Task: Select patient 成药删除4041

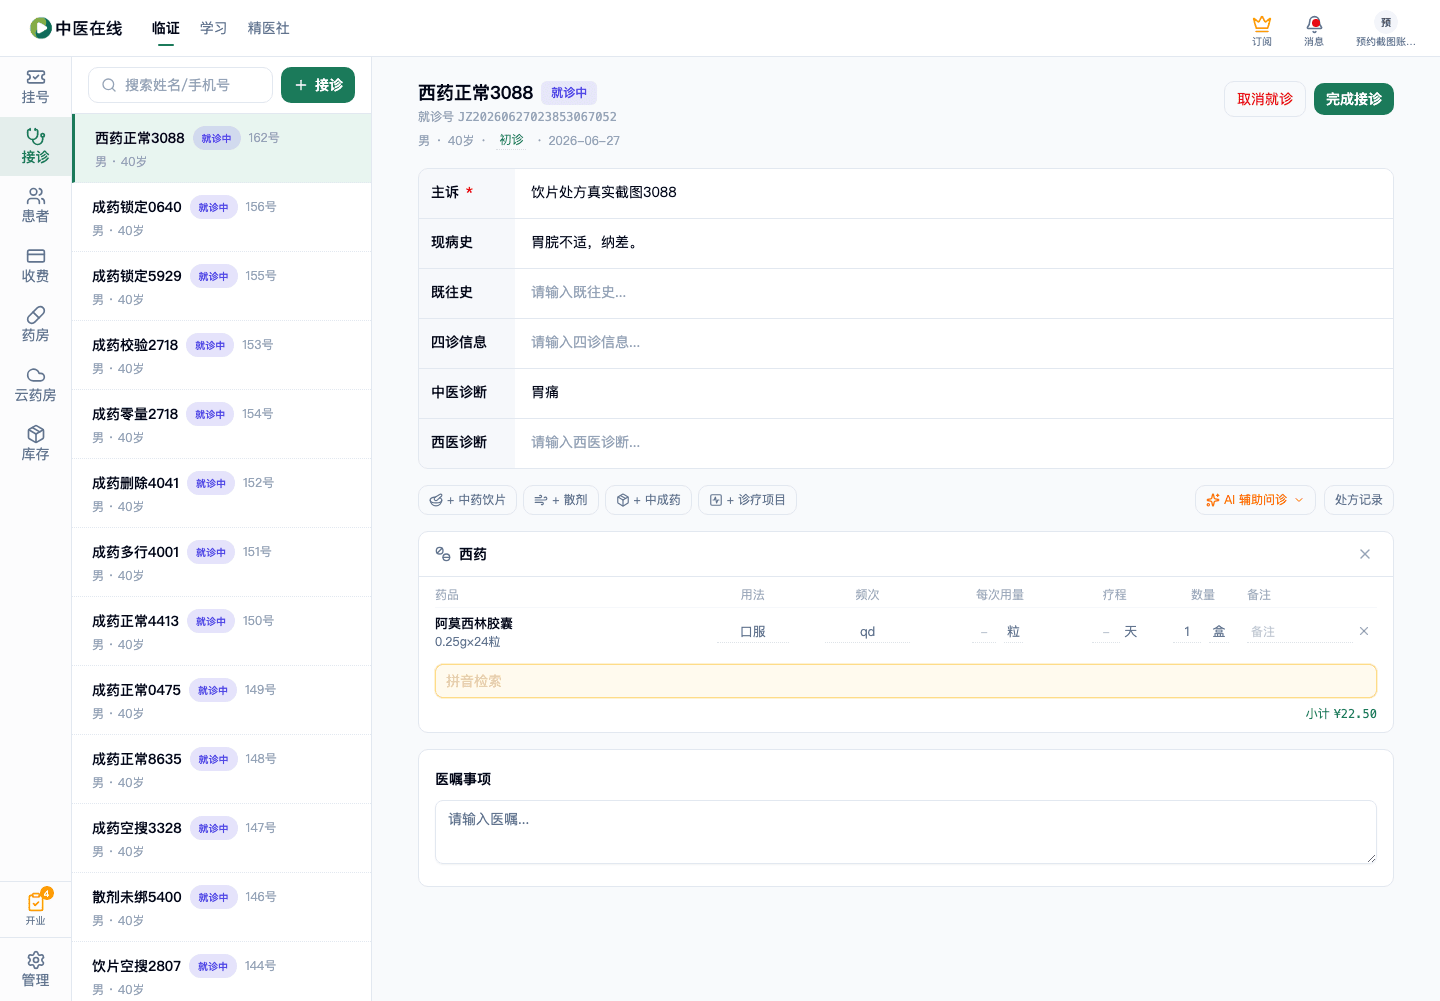Action: 222,493
